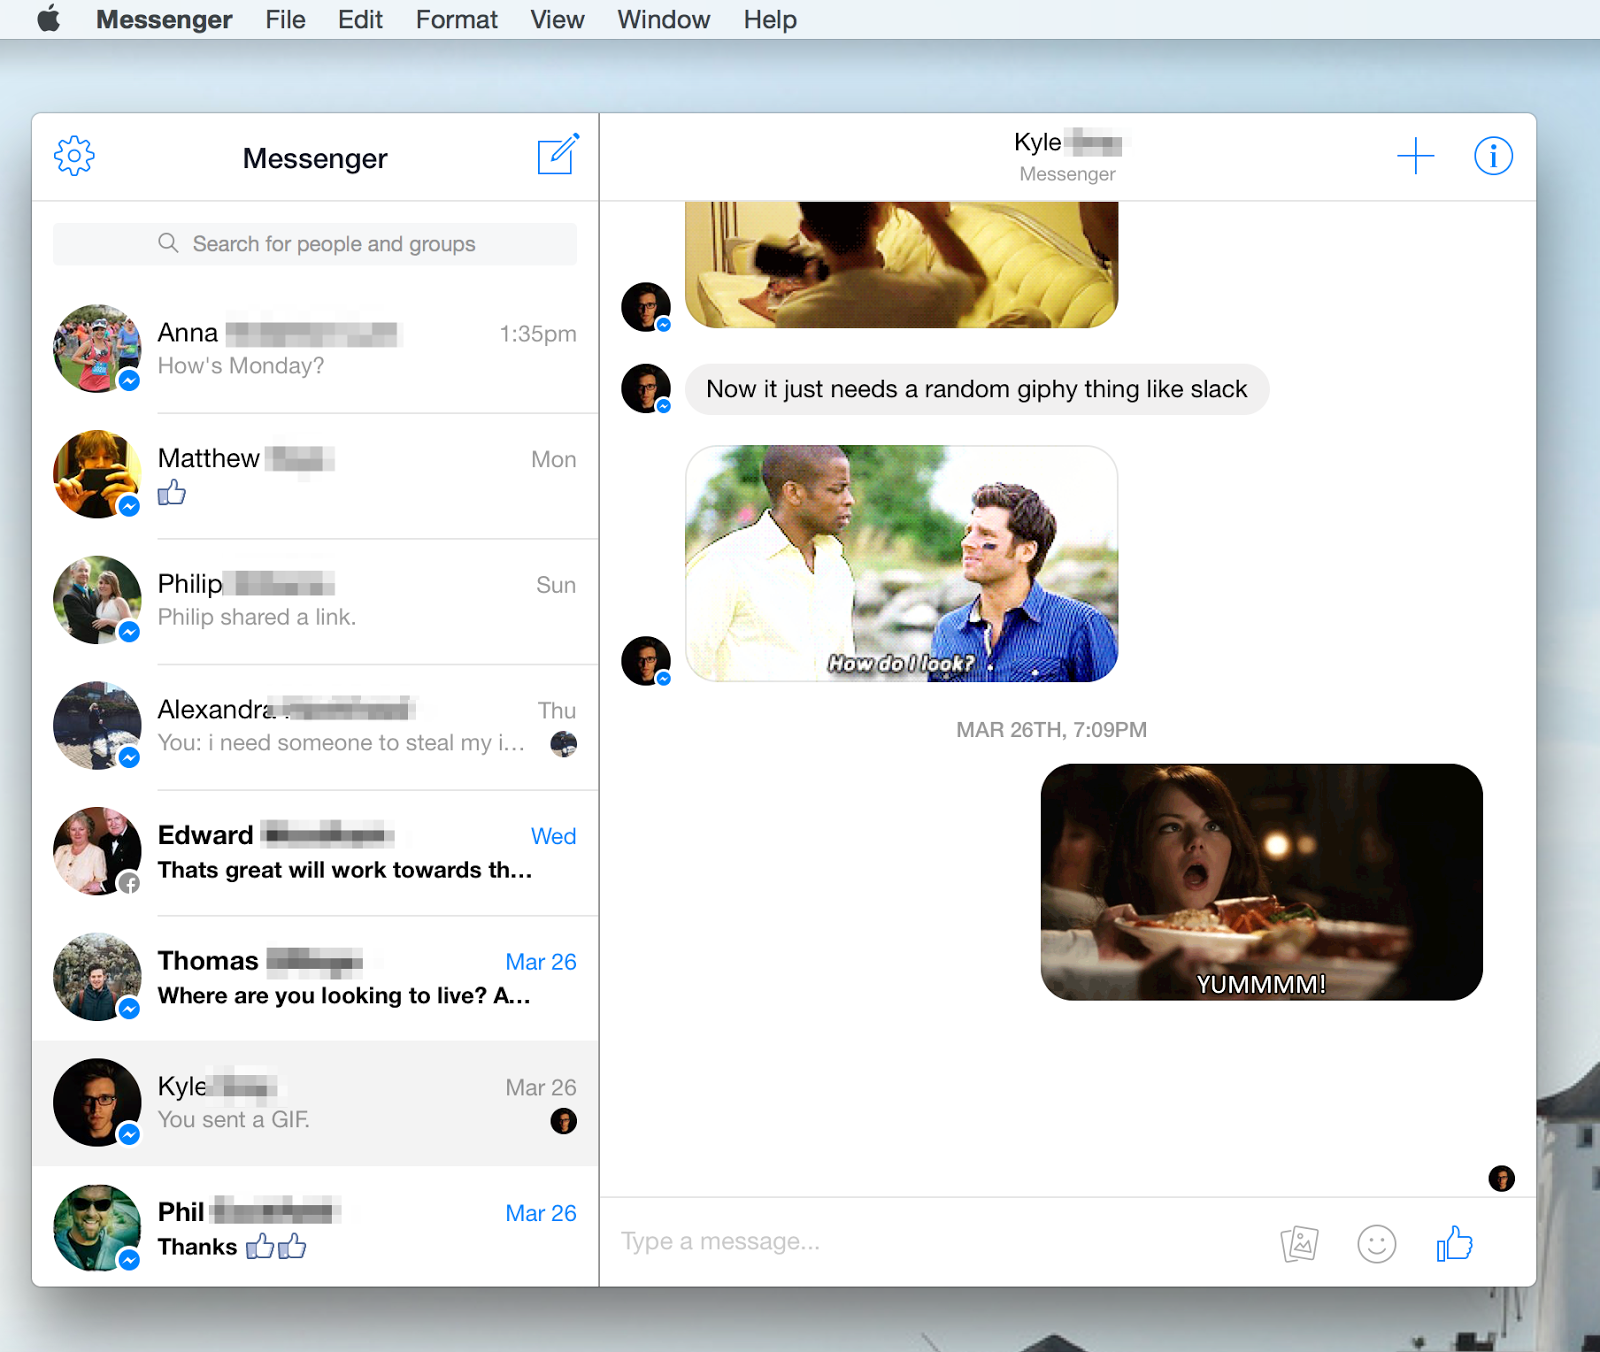Click Phil's avatar with sunglasses
The height and width of the screenshot is (1352, 1600).
click(x=97, y=1228)
